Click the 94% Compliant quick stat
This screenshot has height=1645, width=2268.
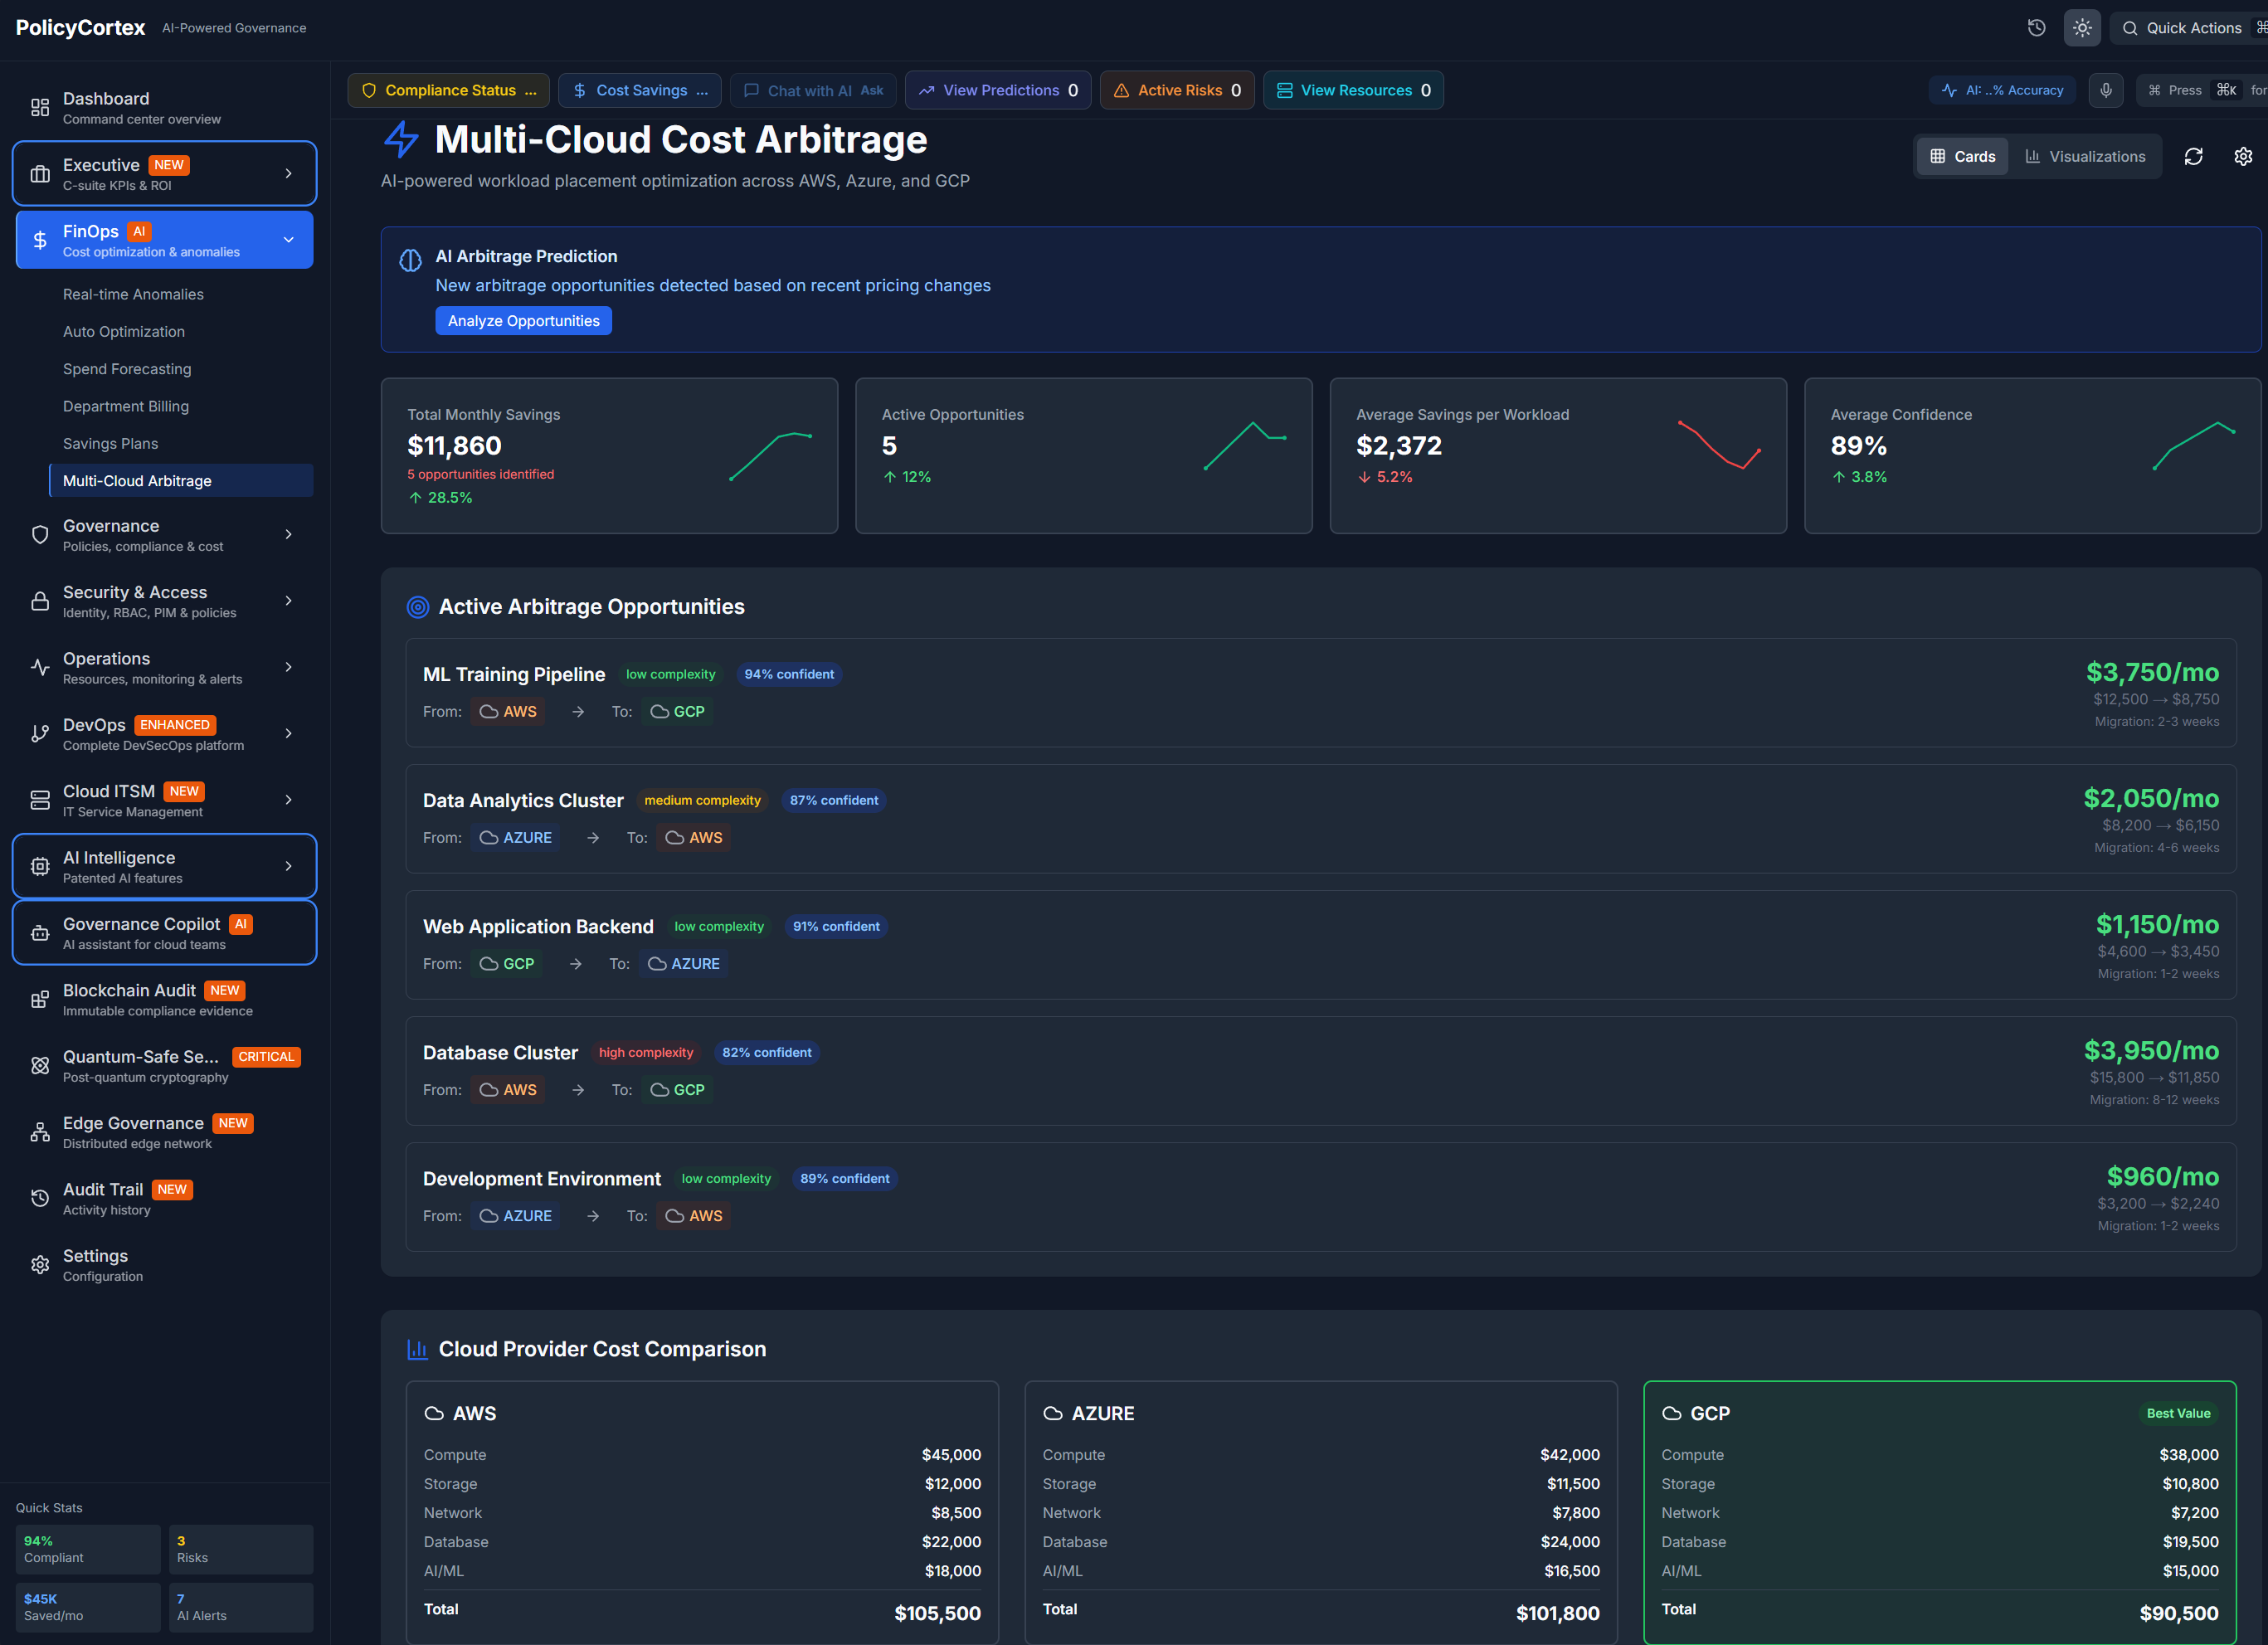click(88, 1549)
